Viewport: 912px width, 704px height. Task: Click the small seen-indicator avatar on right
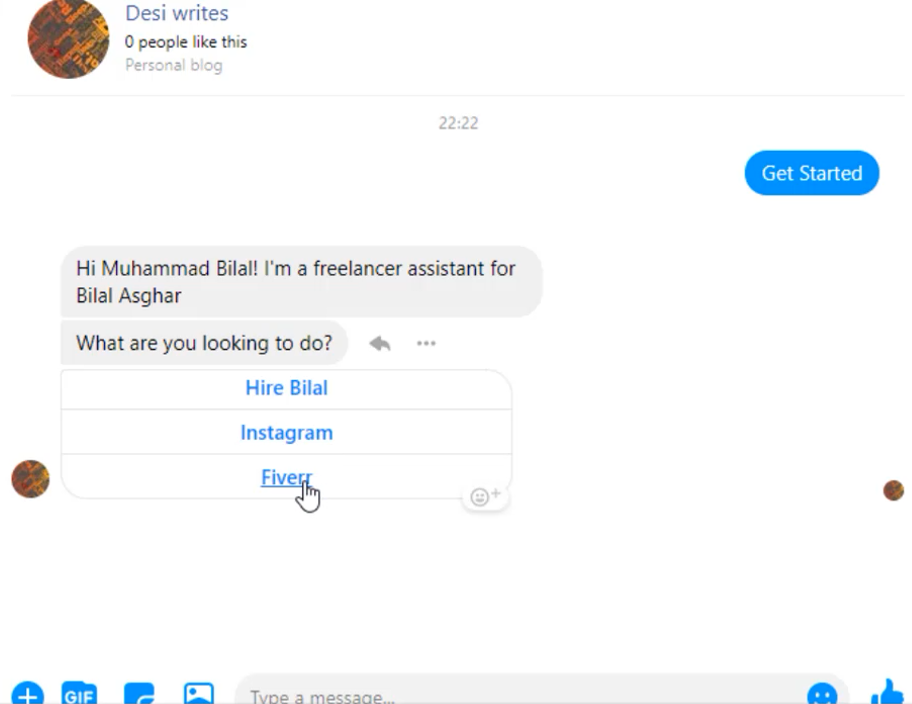[893, 490]
